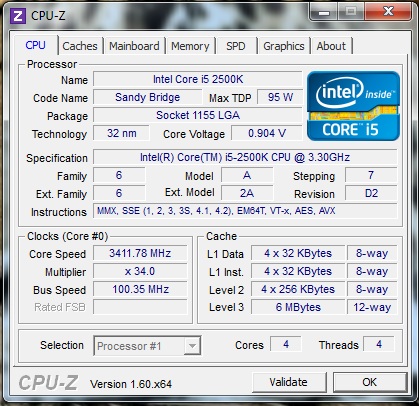Click the CPU-Z purple Z title icon
This screenshot has height=406, width=419.
[x=18, y=16]
